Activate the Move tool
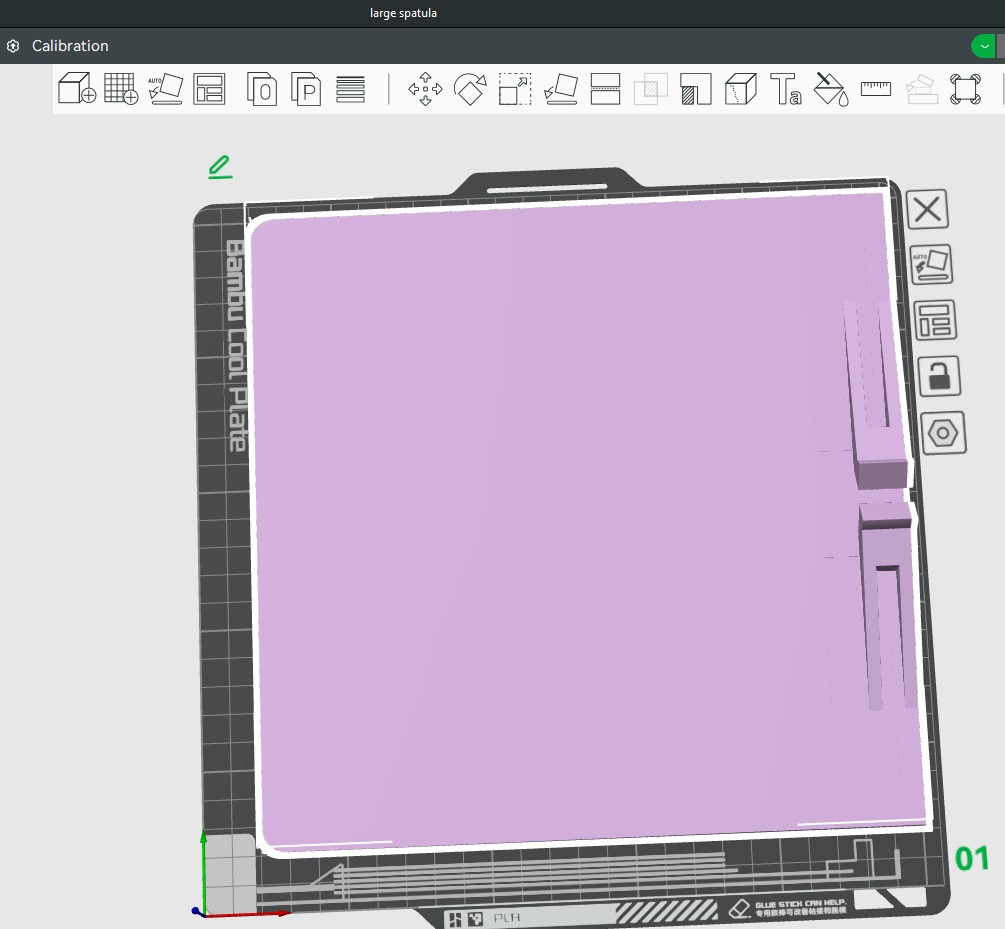 (425, 88)
